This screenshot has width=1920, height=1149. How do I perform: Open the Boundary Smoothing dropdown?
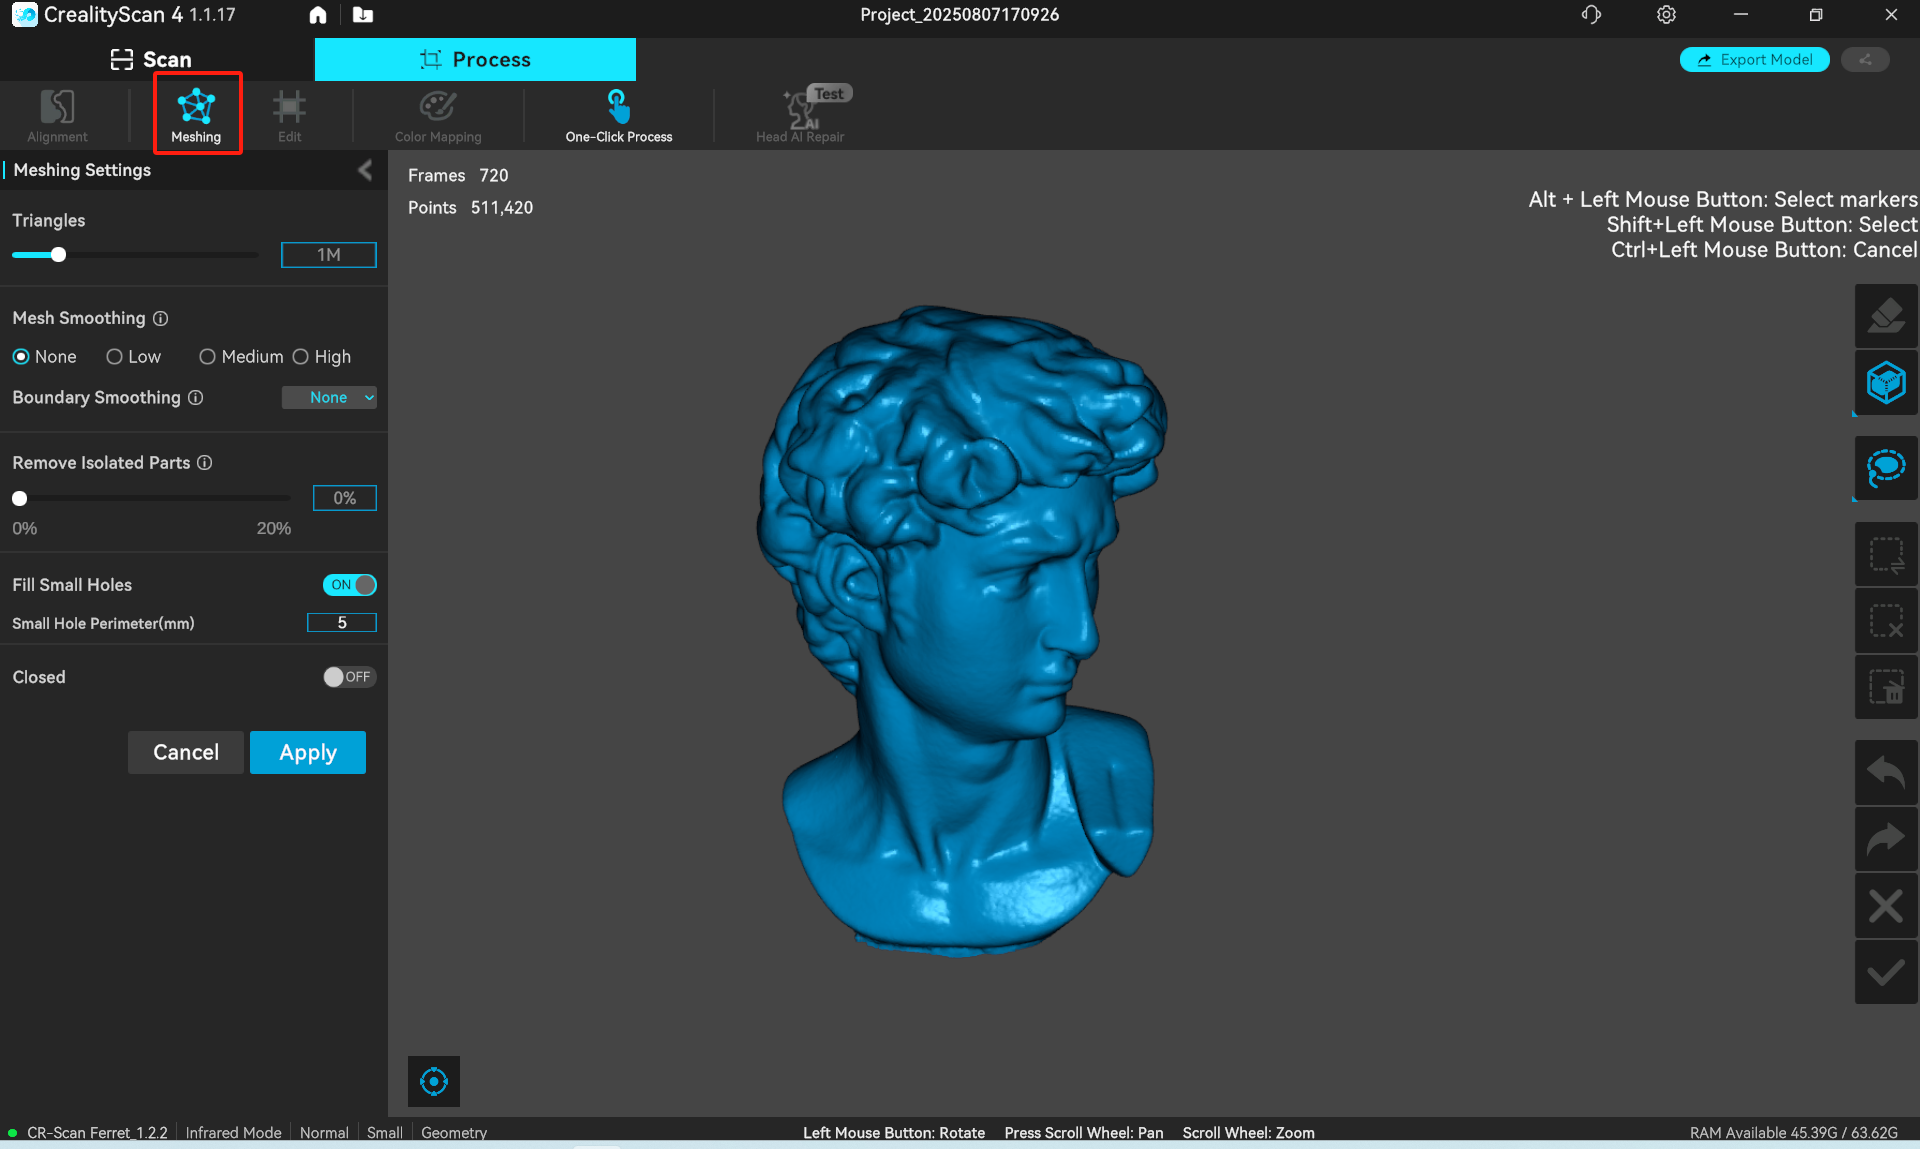point(329,398)
